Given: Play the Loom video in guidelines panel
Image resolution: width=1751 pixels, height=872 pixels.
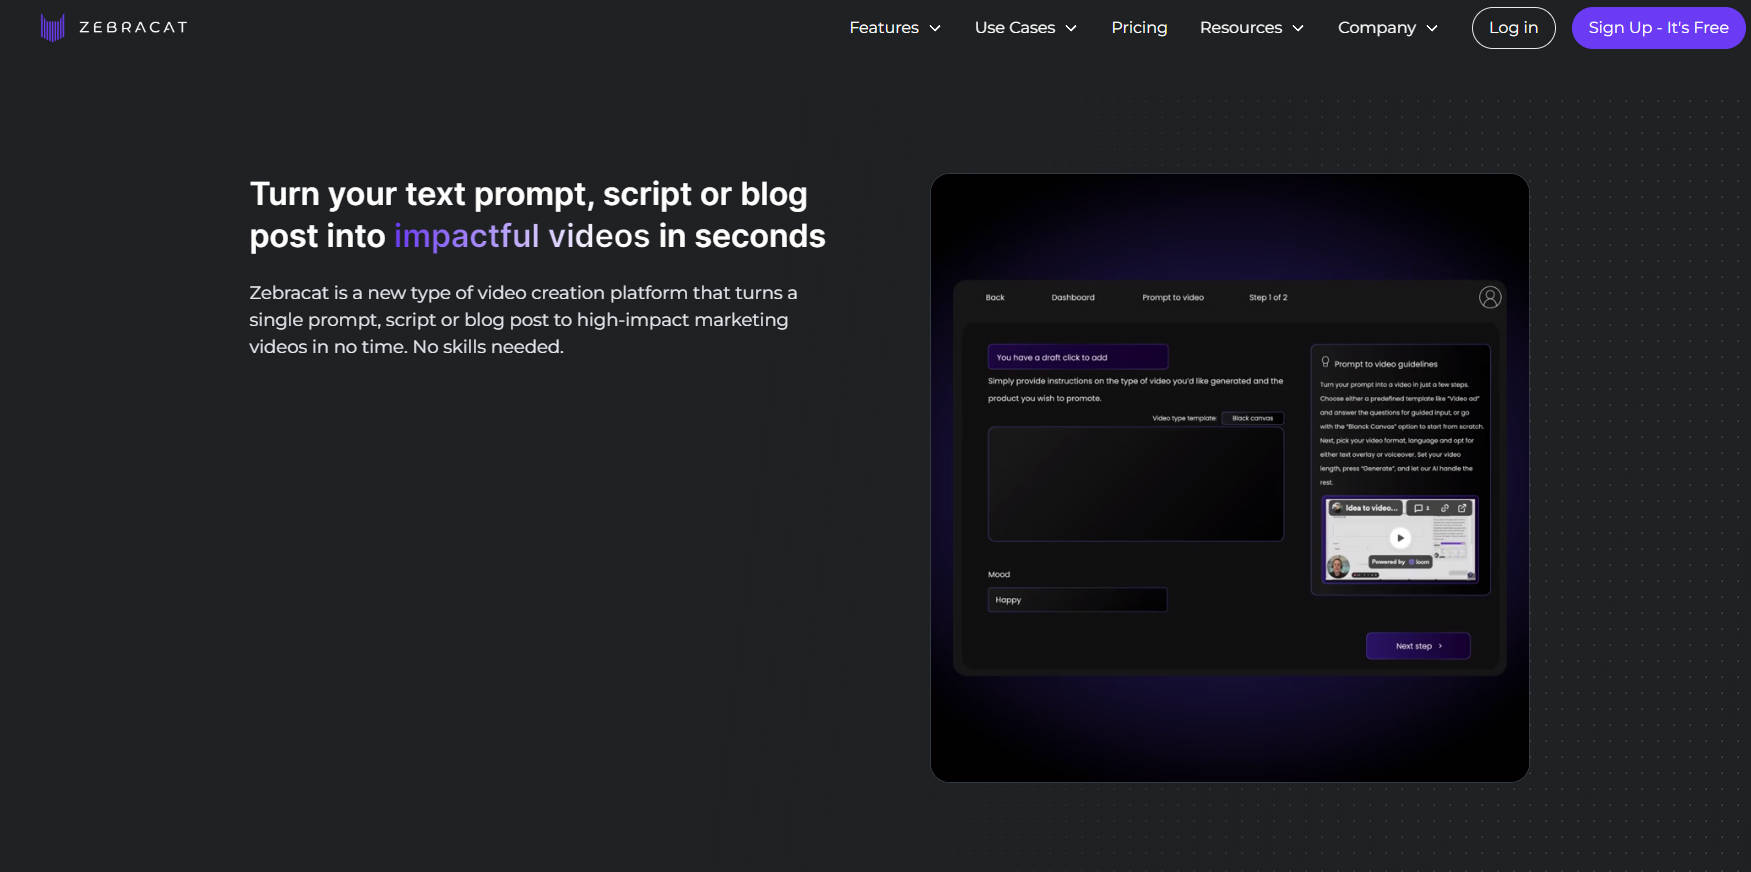Looking at the screenshot, I should tap(1400, 538).
